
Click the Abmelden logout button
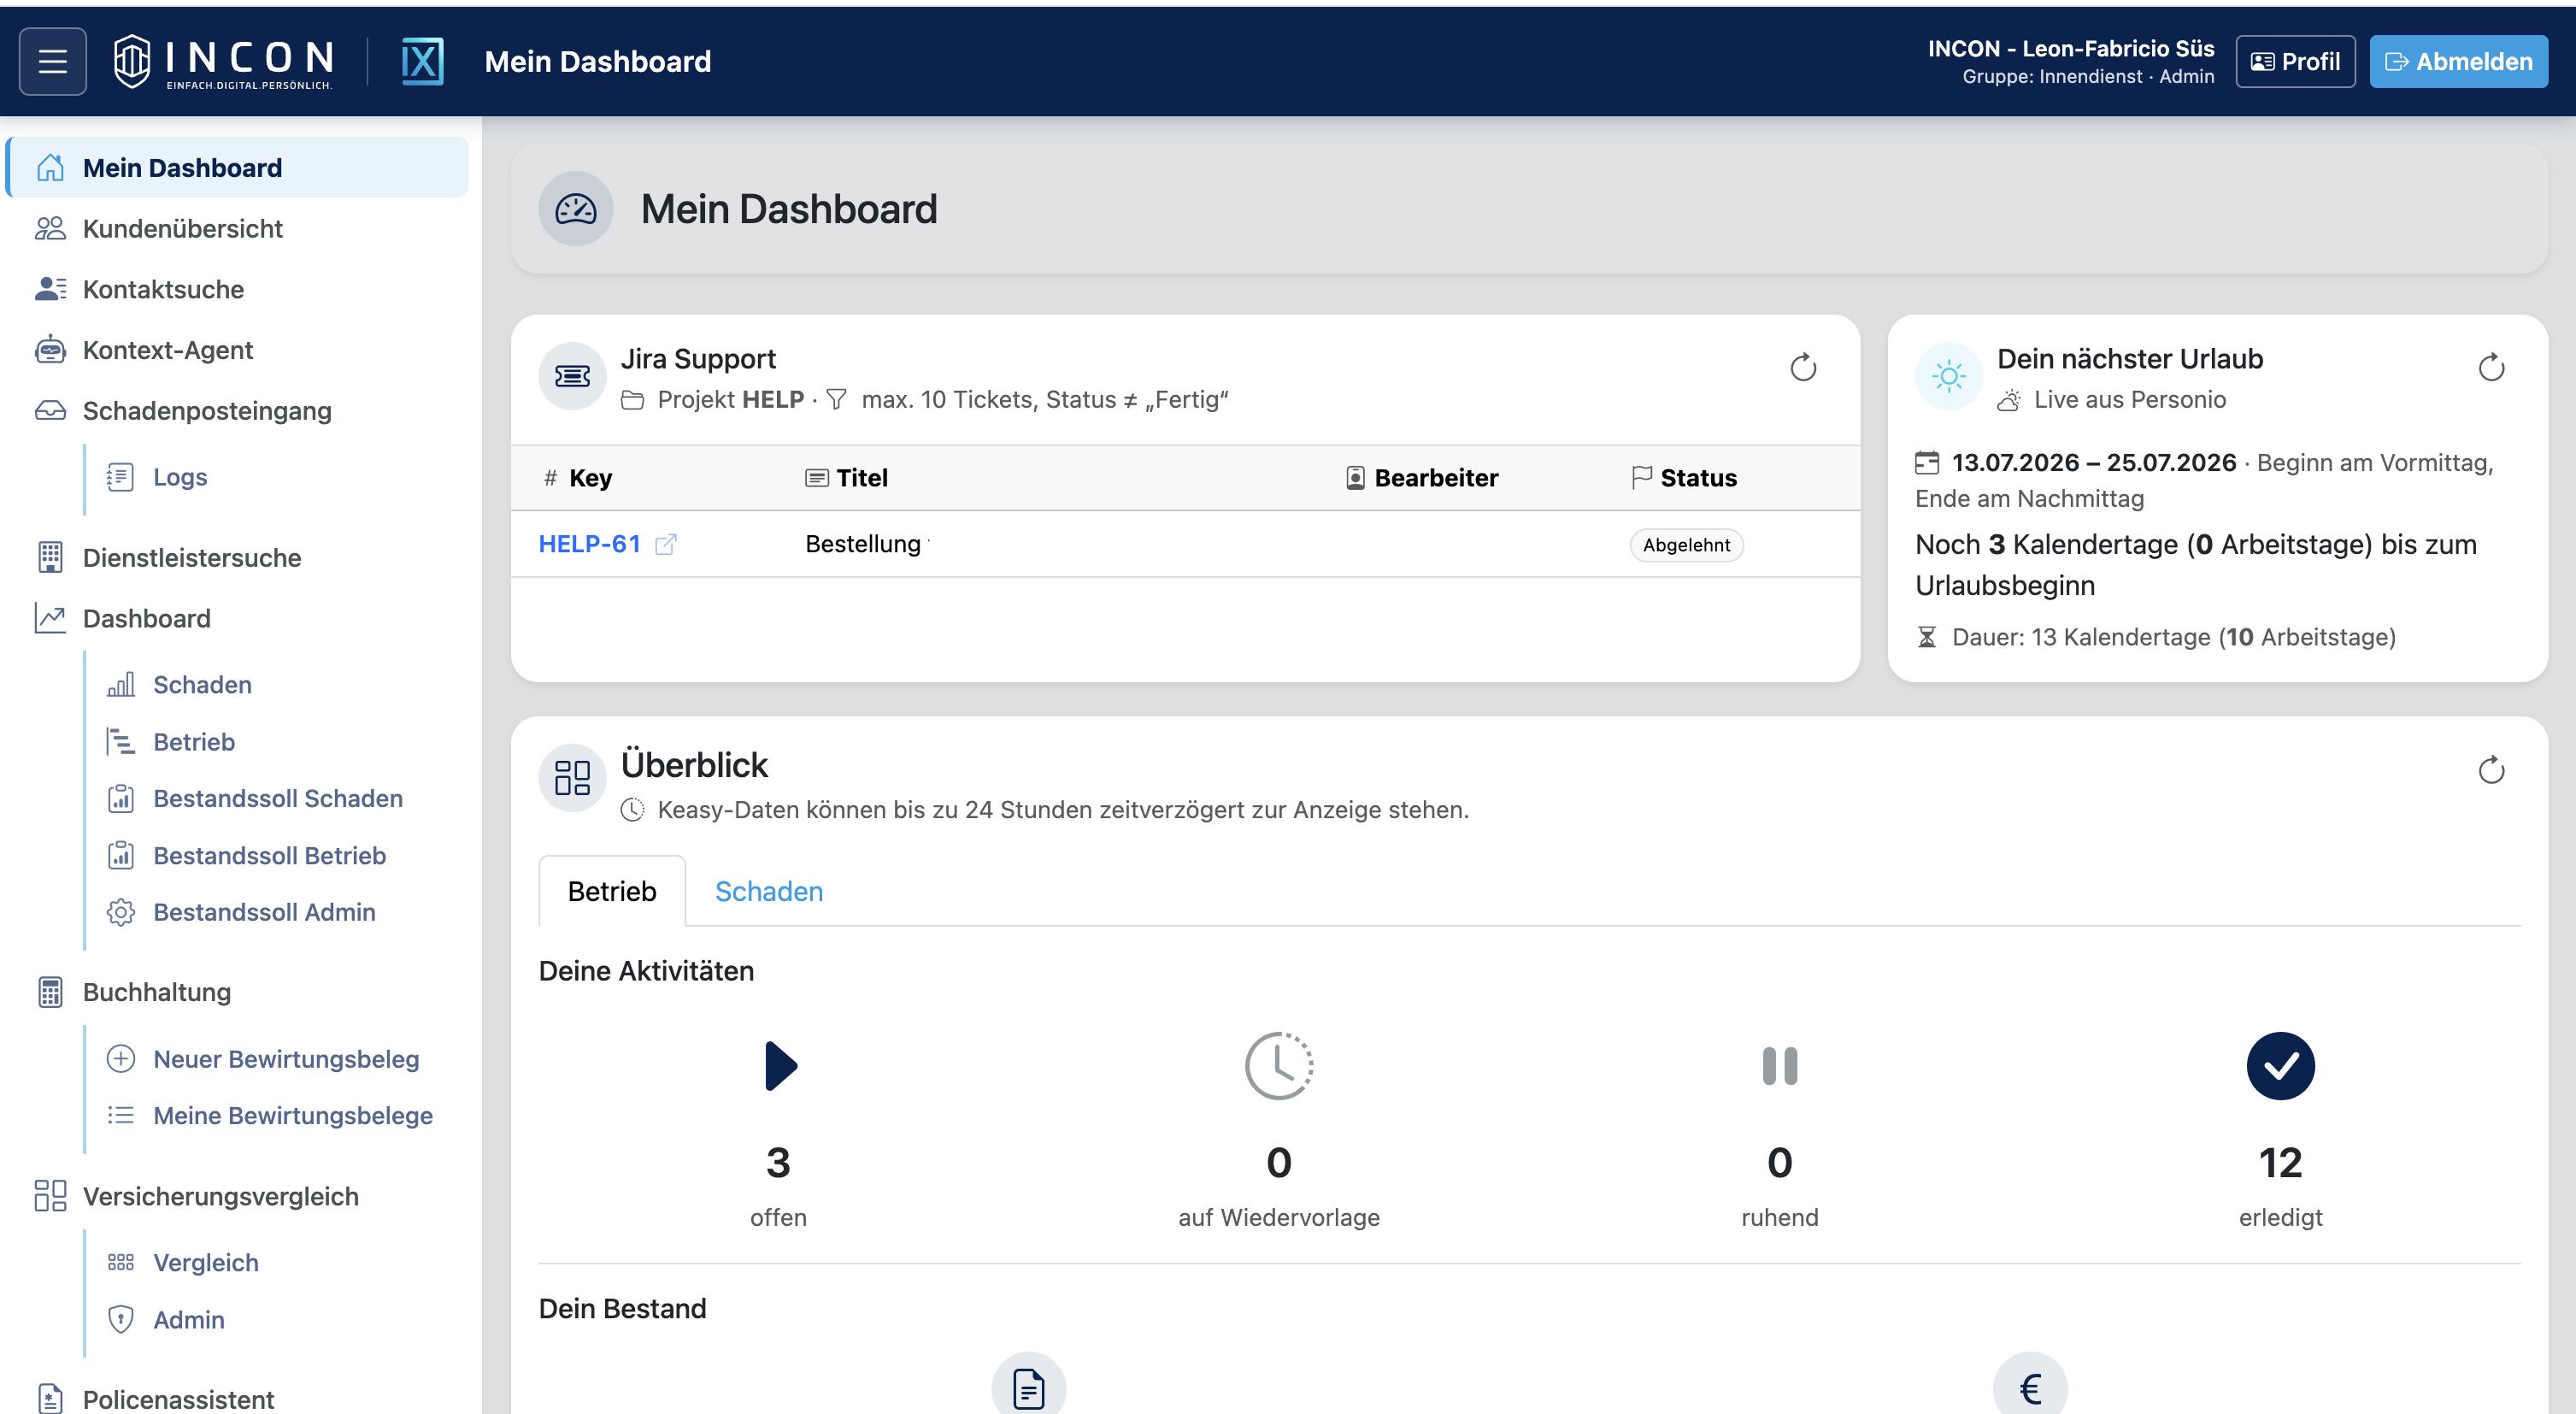click(2458, 62)
